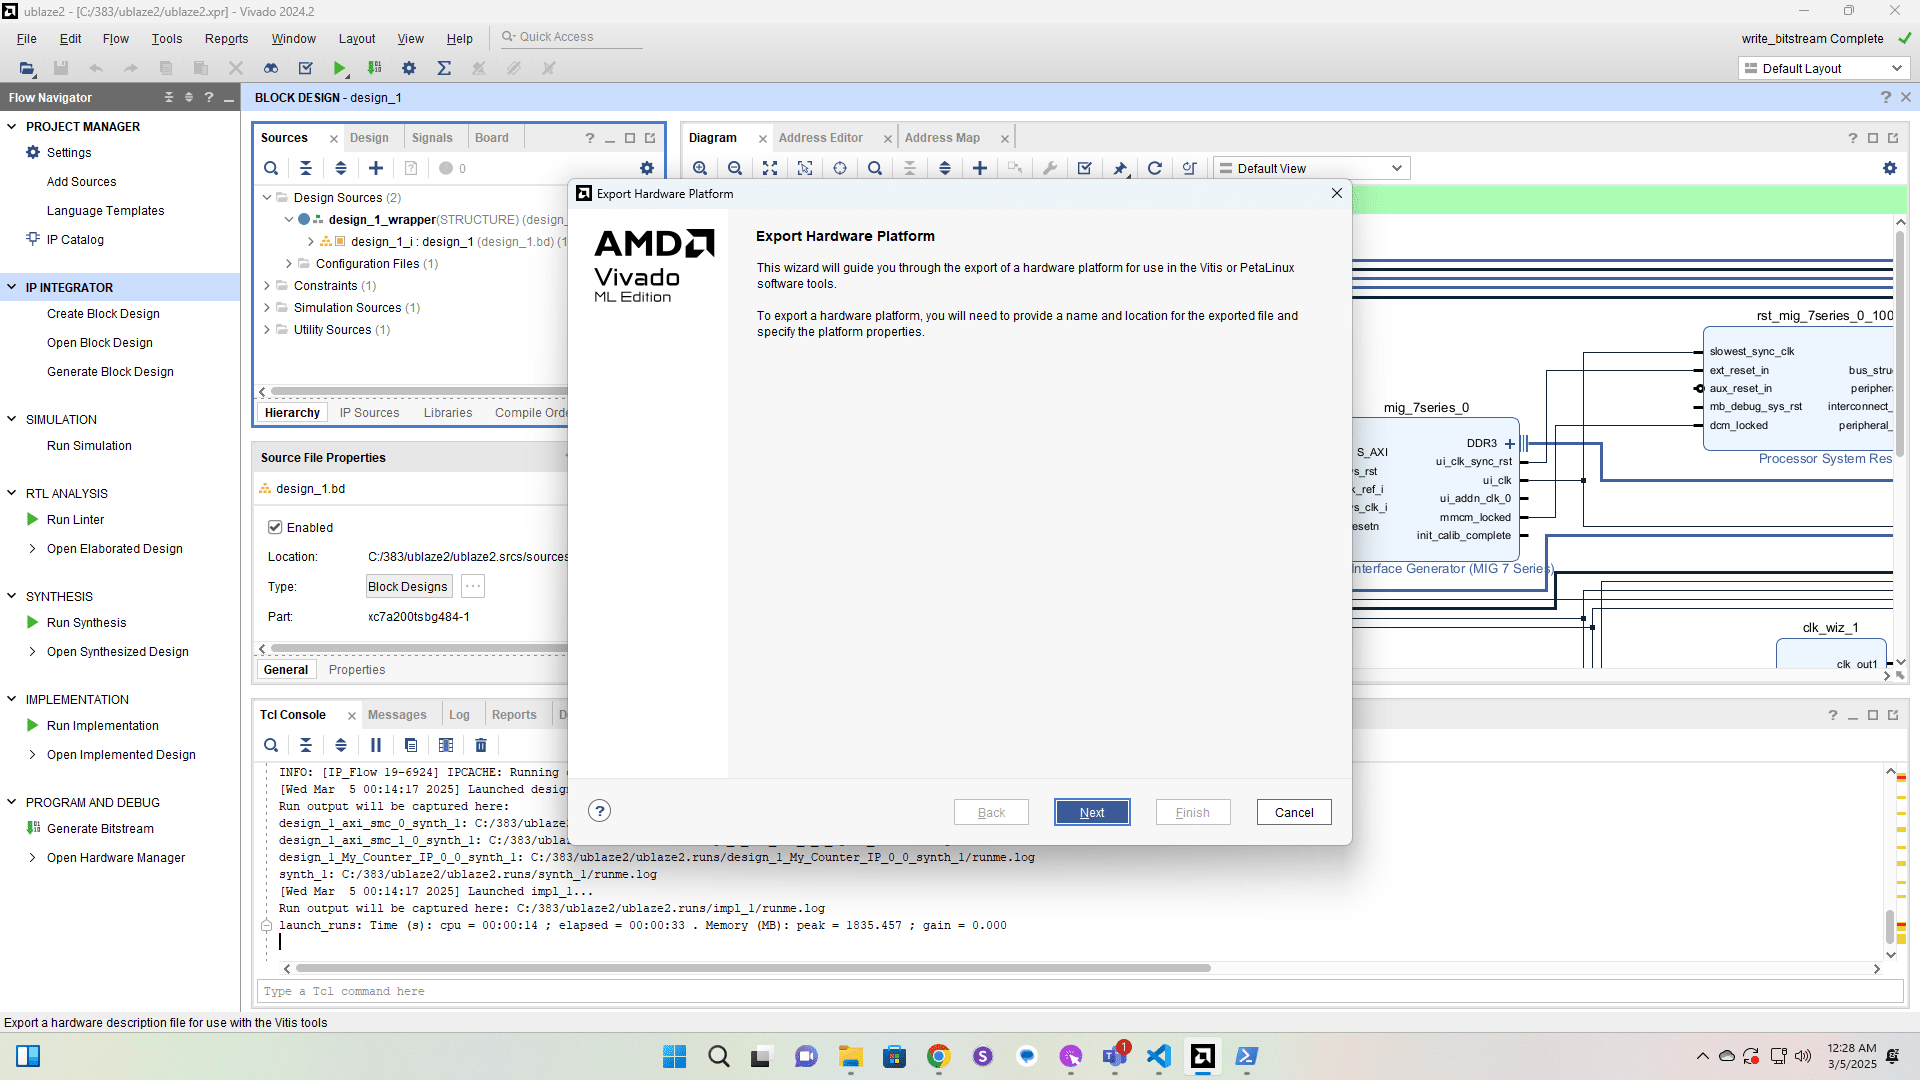Expand the Constraints tree node
Viewport: 1920px width, 1080px height.
click(267, 286)
